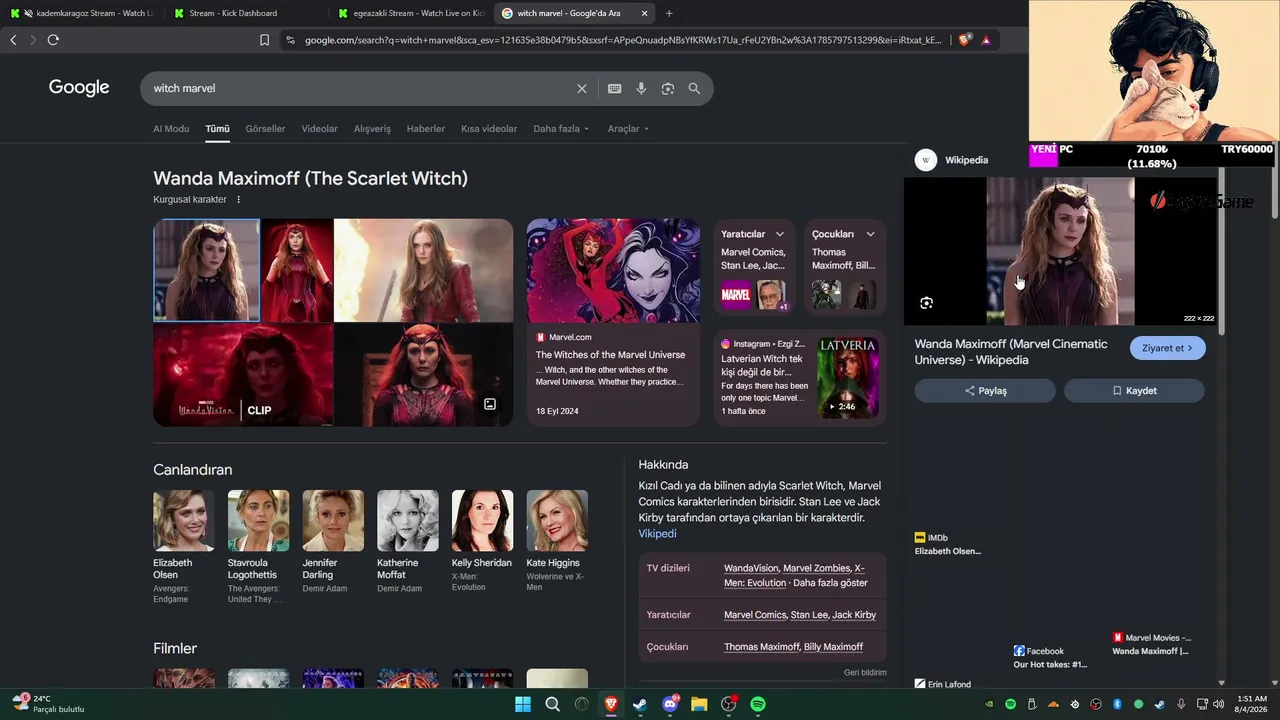1280x720 pixels.
Task: Expand the 'Daha fazla' search filter dropdown
Action: pyautogui.click(x=561, y=129)
